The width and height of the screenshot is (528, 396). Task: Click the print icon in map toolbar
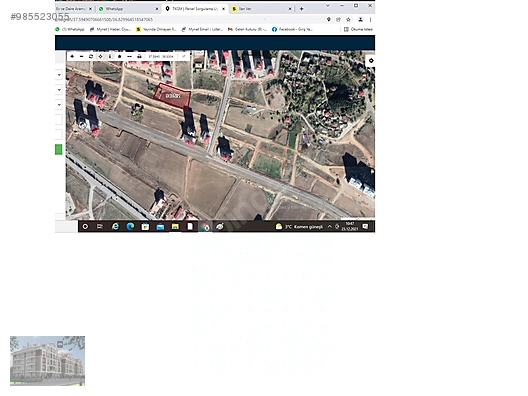pyautogui.click(x=139, y=57)
